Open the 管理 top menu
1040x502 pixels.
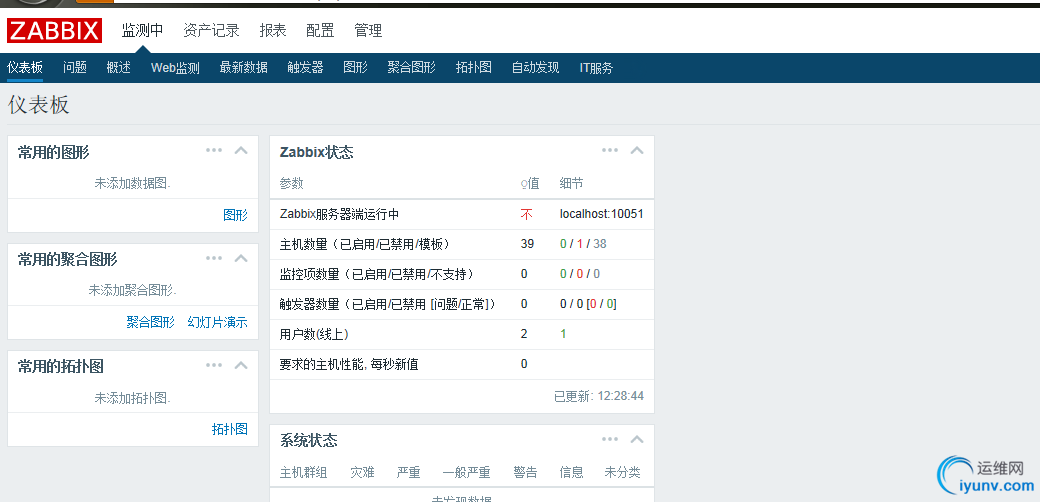tap(368, 31)
